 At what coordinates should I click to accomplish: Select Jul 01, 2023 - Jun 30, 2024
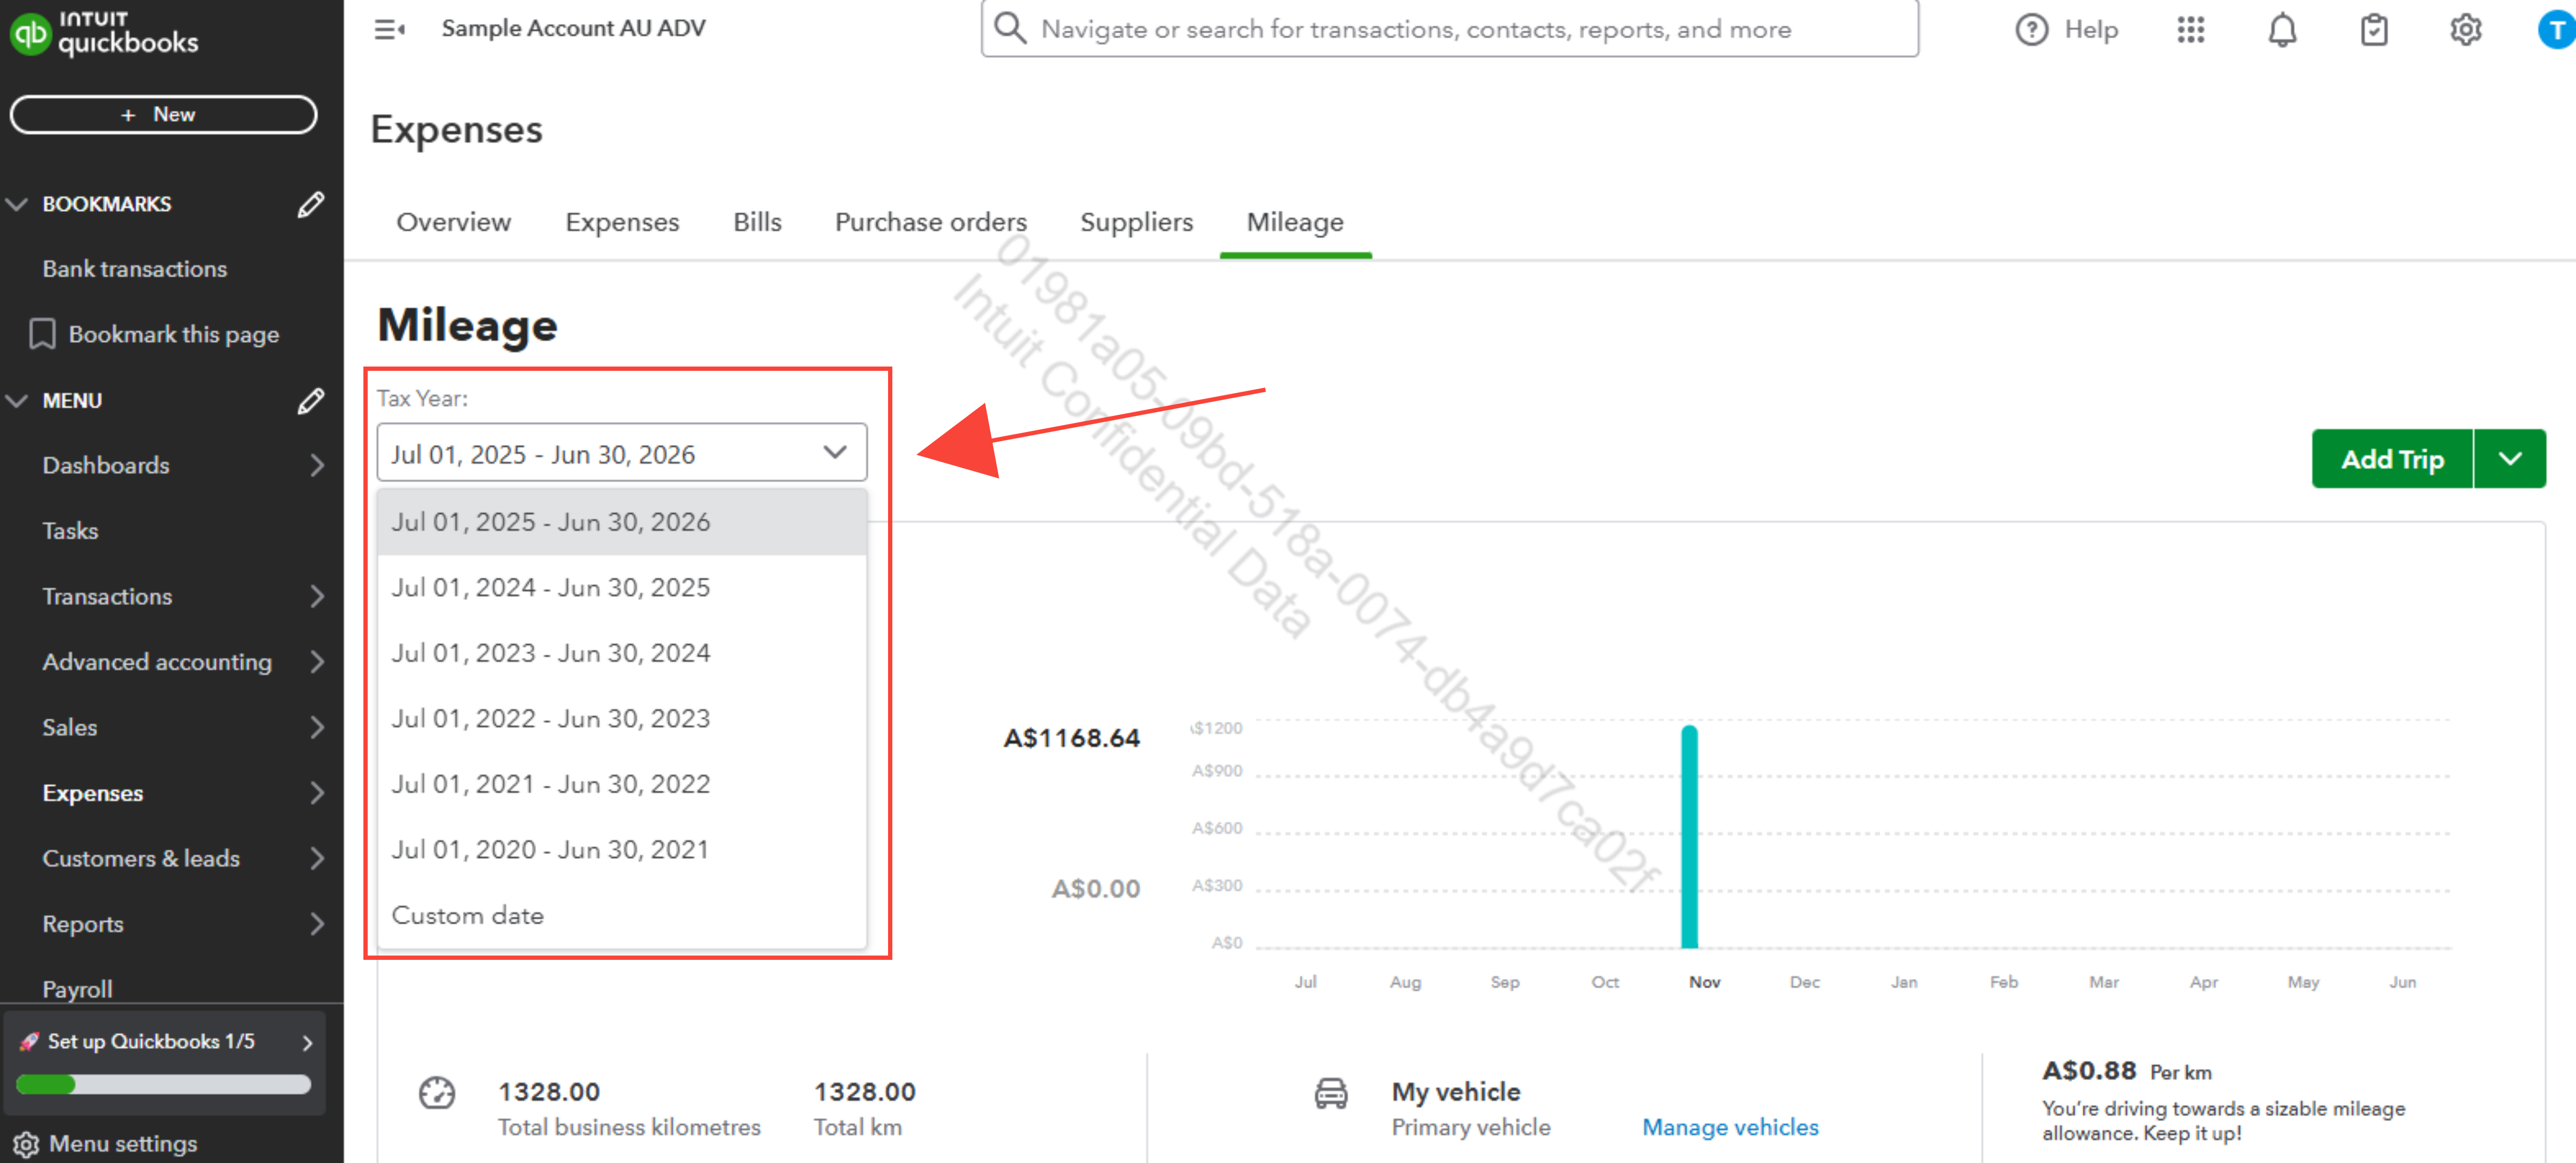551,653
